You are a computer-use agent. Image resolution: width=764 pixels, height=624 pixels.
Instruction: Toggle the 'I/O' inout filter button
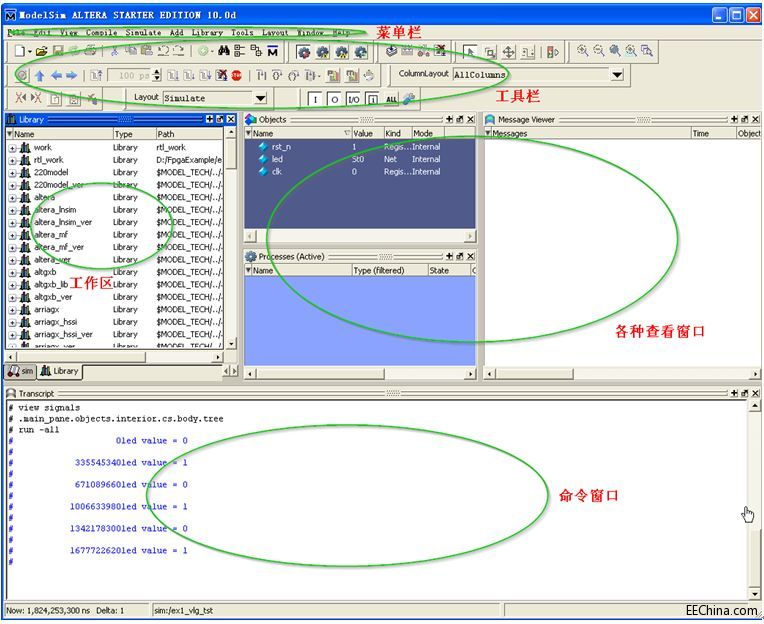[x=353, y=99]
